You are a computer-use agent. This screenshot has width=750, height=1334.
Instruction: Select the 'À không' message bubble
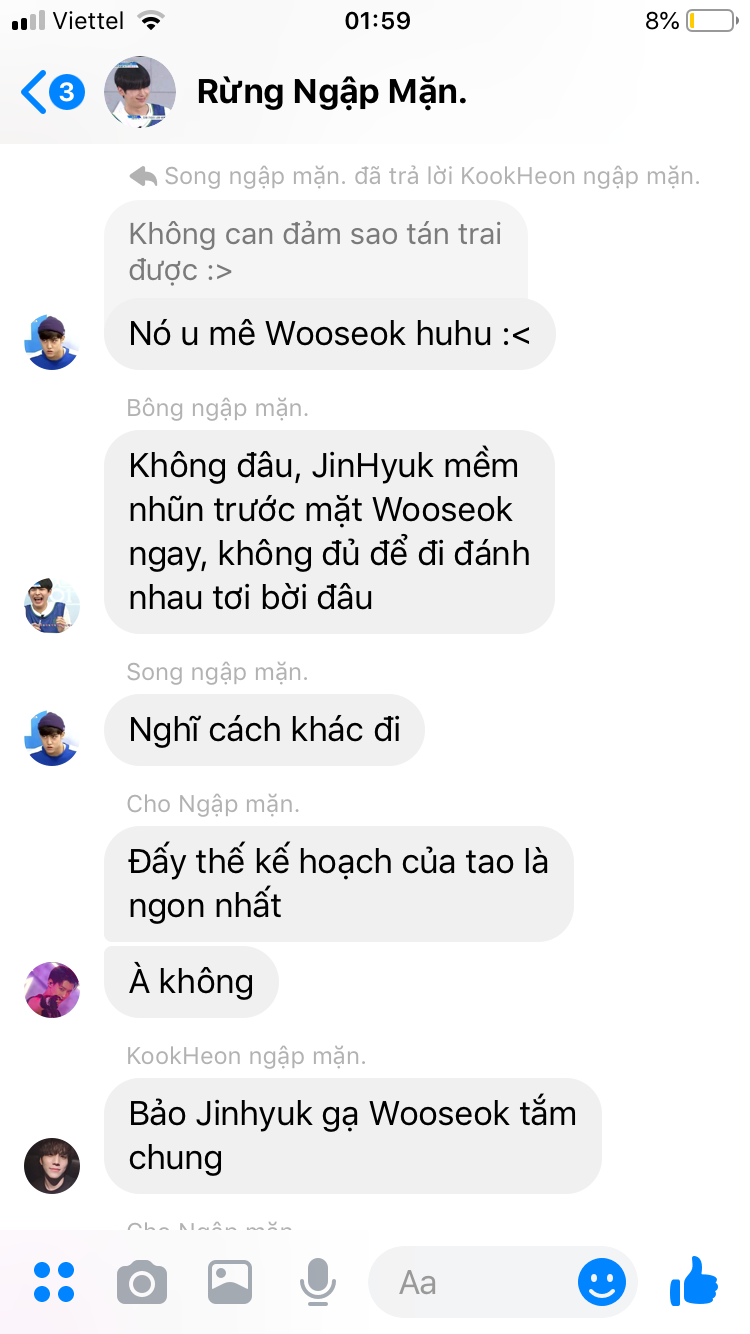191,982
